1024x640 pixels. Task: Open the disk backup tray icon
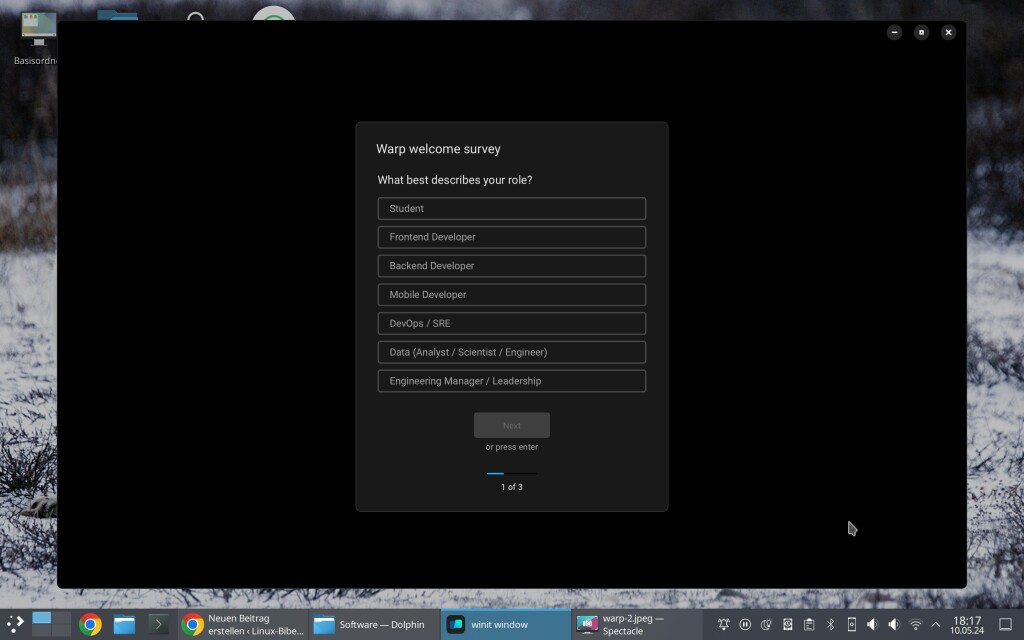(788, 624)
